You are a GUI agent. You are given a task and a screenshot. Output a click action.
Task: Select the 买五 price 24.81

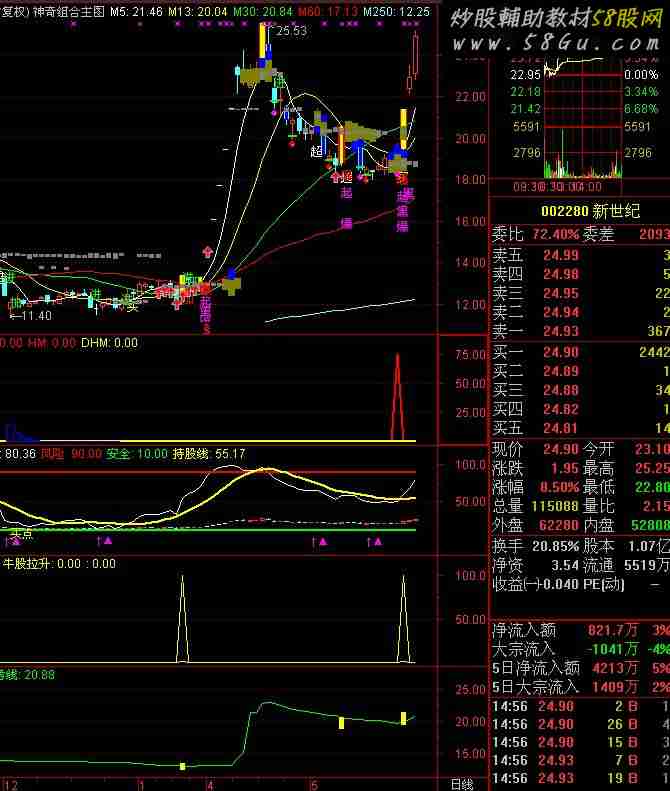(561, 429)
